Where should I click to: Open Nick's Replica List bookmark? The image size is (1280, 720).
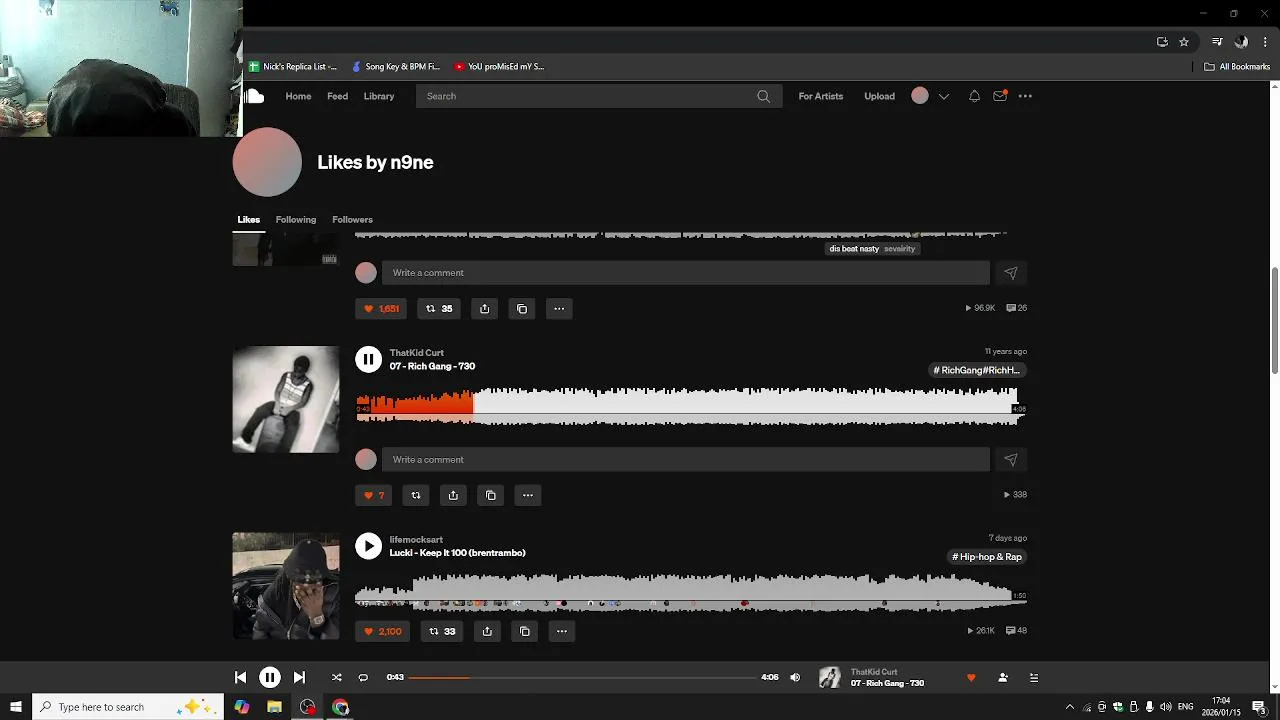[293, 67]
